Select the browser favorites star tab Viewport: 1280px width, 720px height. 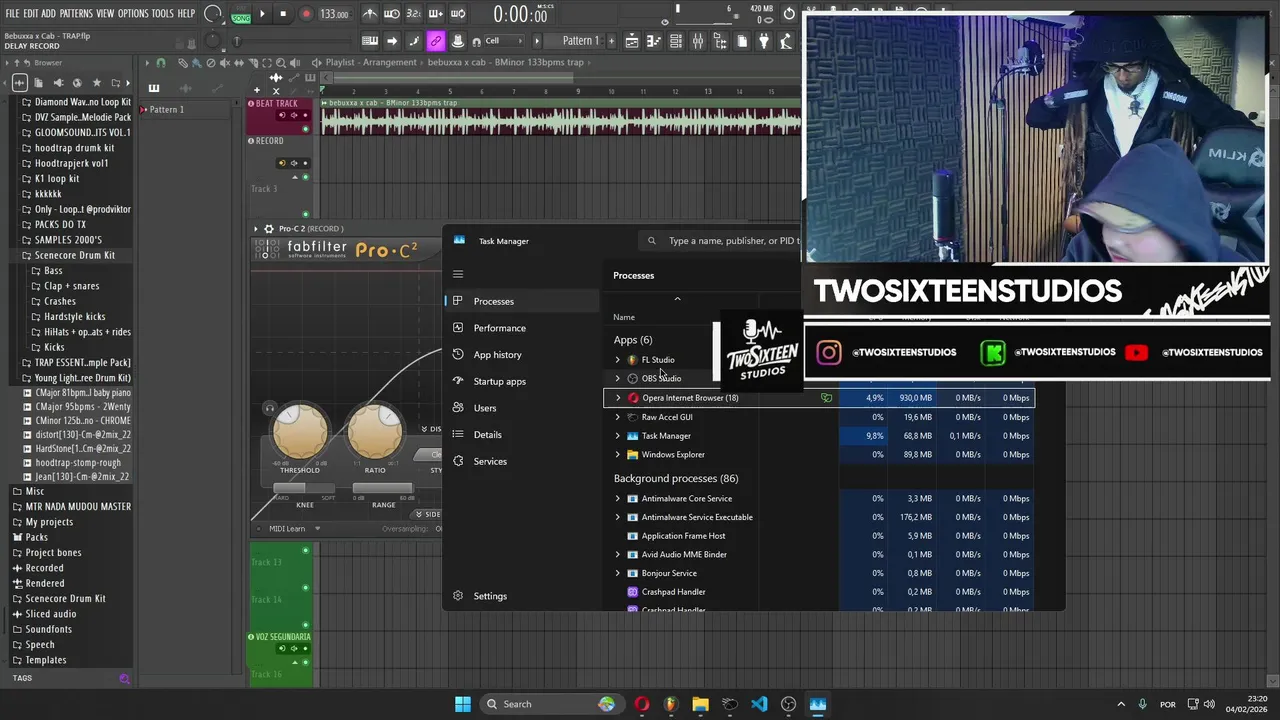tap(96, 83)
